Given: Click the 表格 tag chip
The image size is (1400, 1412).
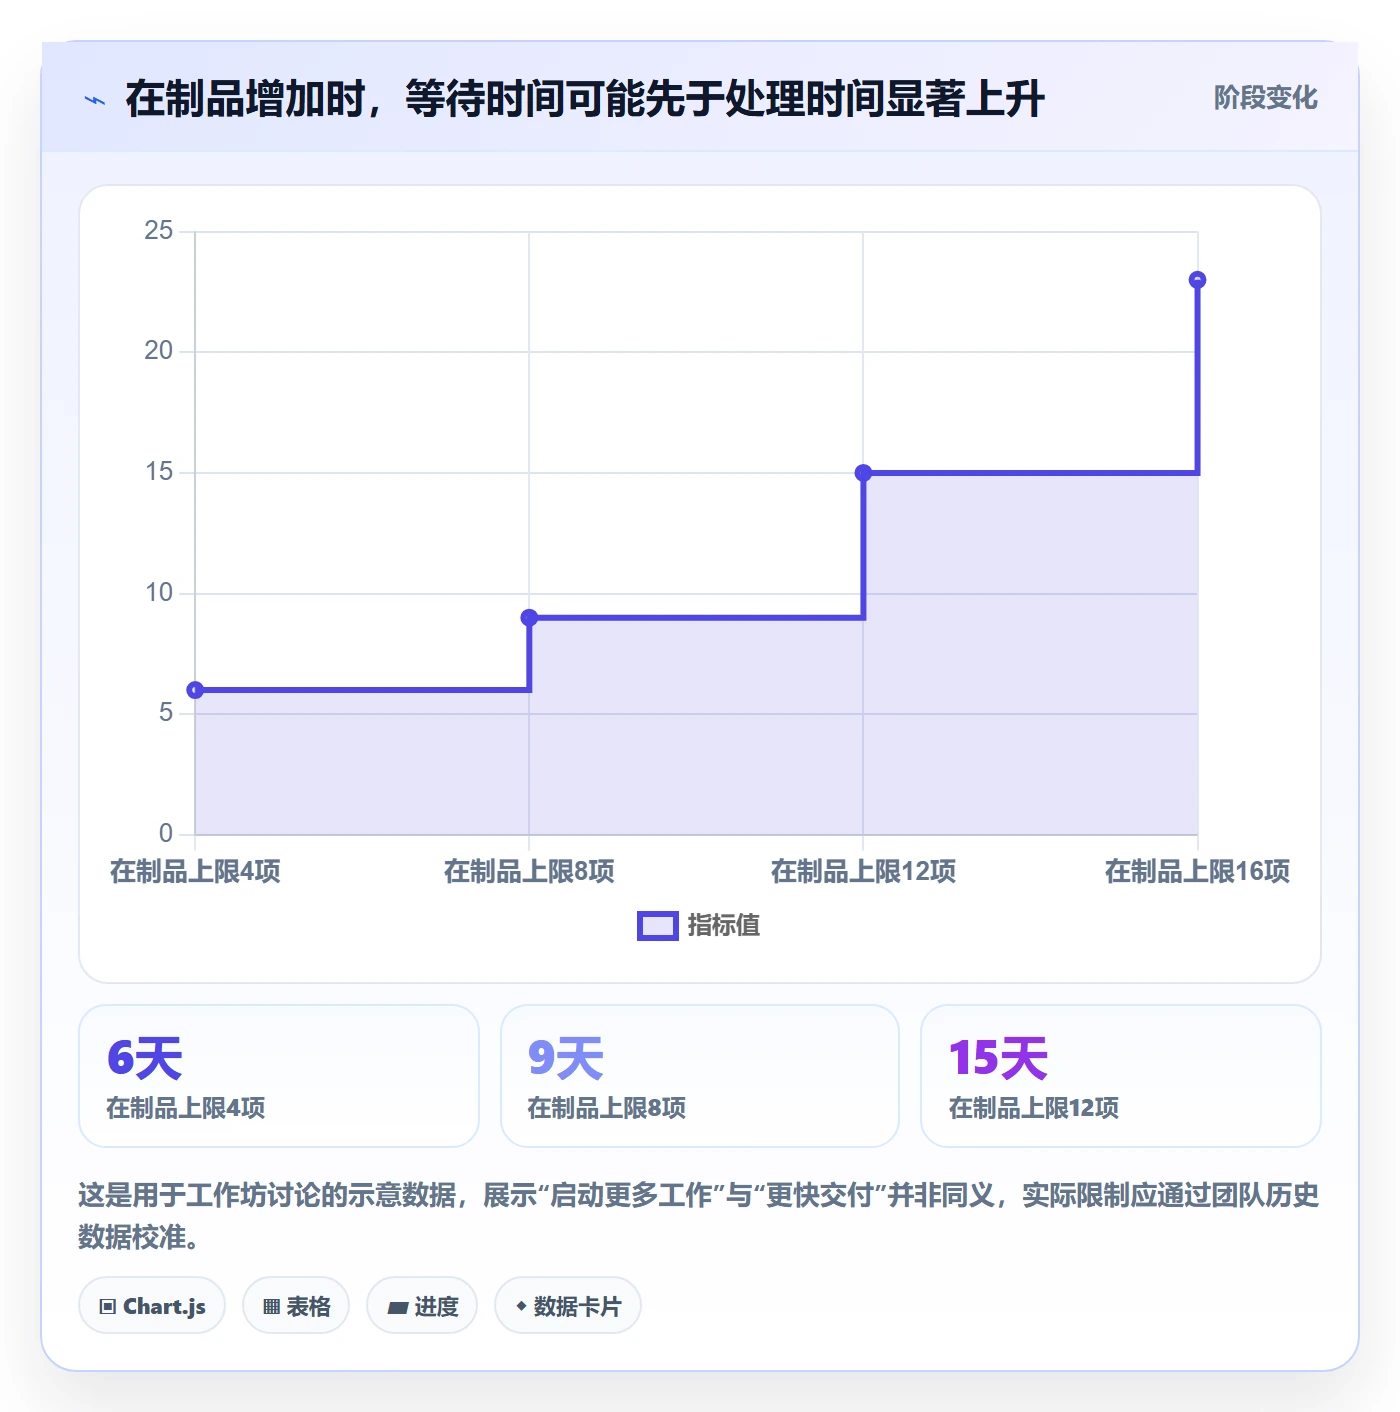Looking at the screenshot, I should (296, 1305).
